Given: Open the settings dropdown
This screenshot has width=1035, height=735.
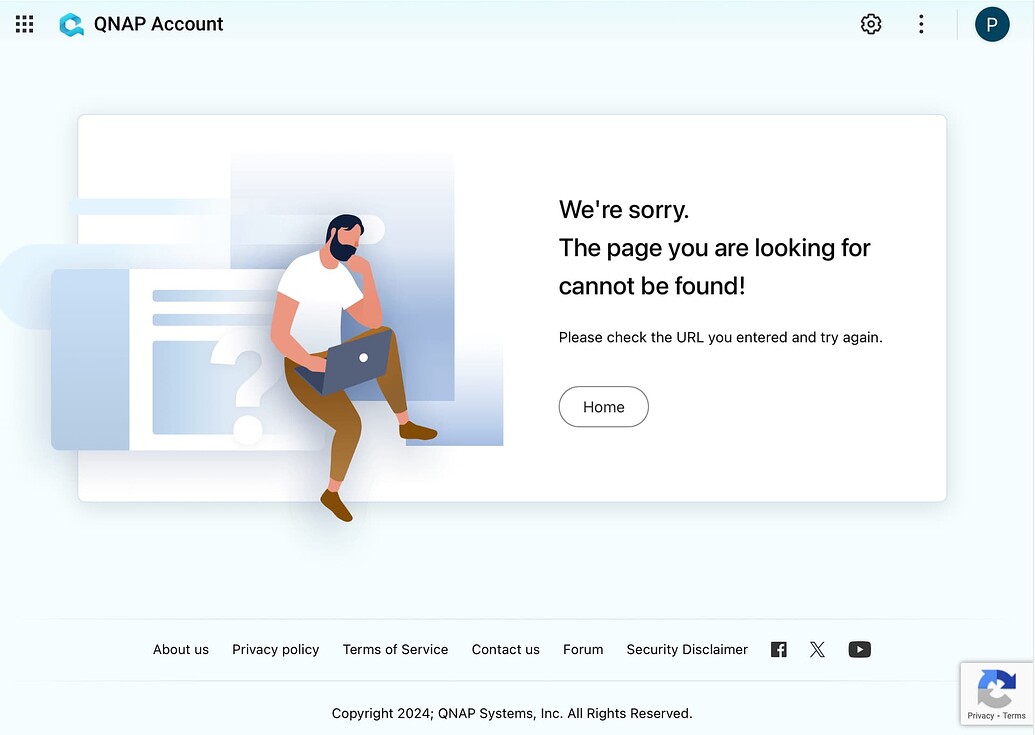Looking at the screenshot, I should (870, 23).
